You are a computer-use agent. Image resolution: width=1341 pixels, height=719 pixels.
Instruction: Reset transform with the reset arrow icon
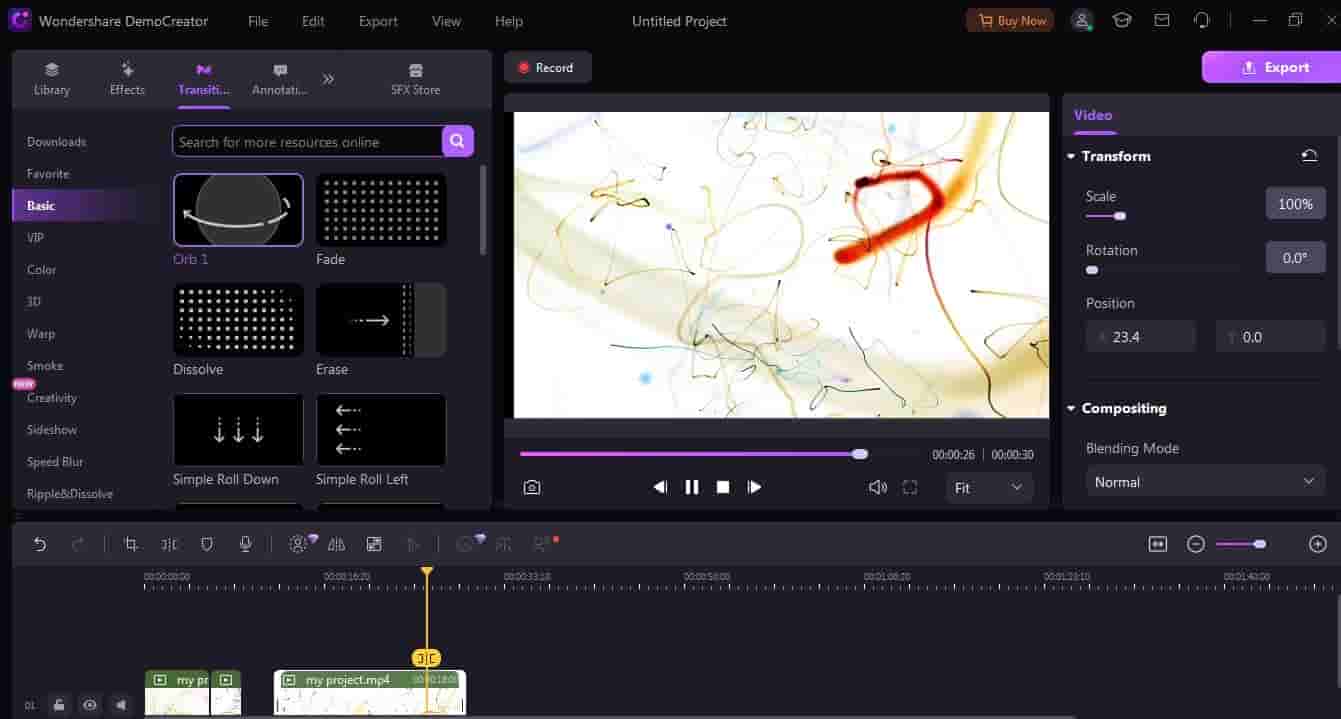tap(1309, 156)
